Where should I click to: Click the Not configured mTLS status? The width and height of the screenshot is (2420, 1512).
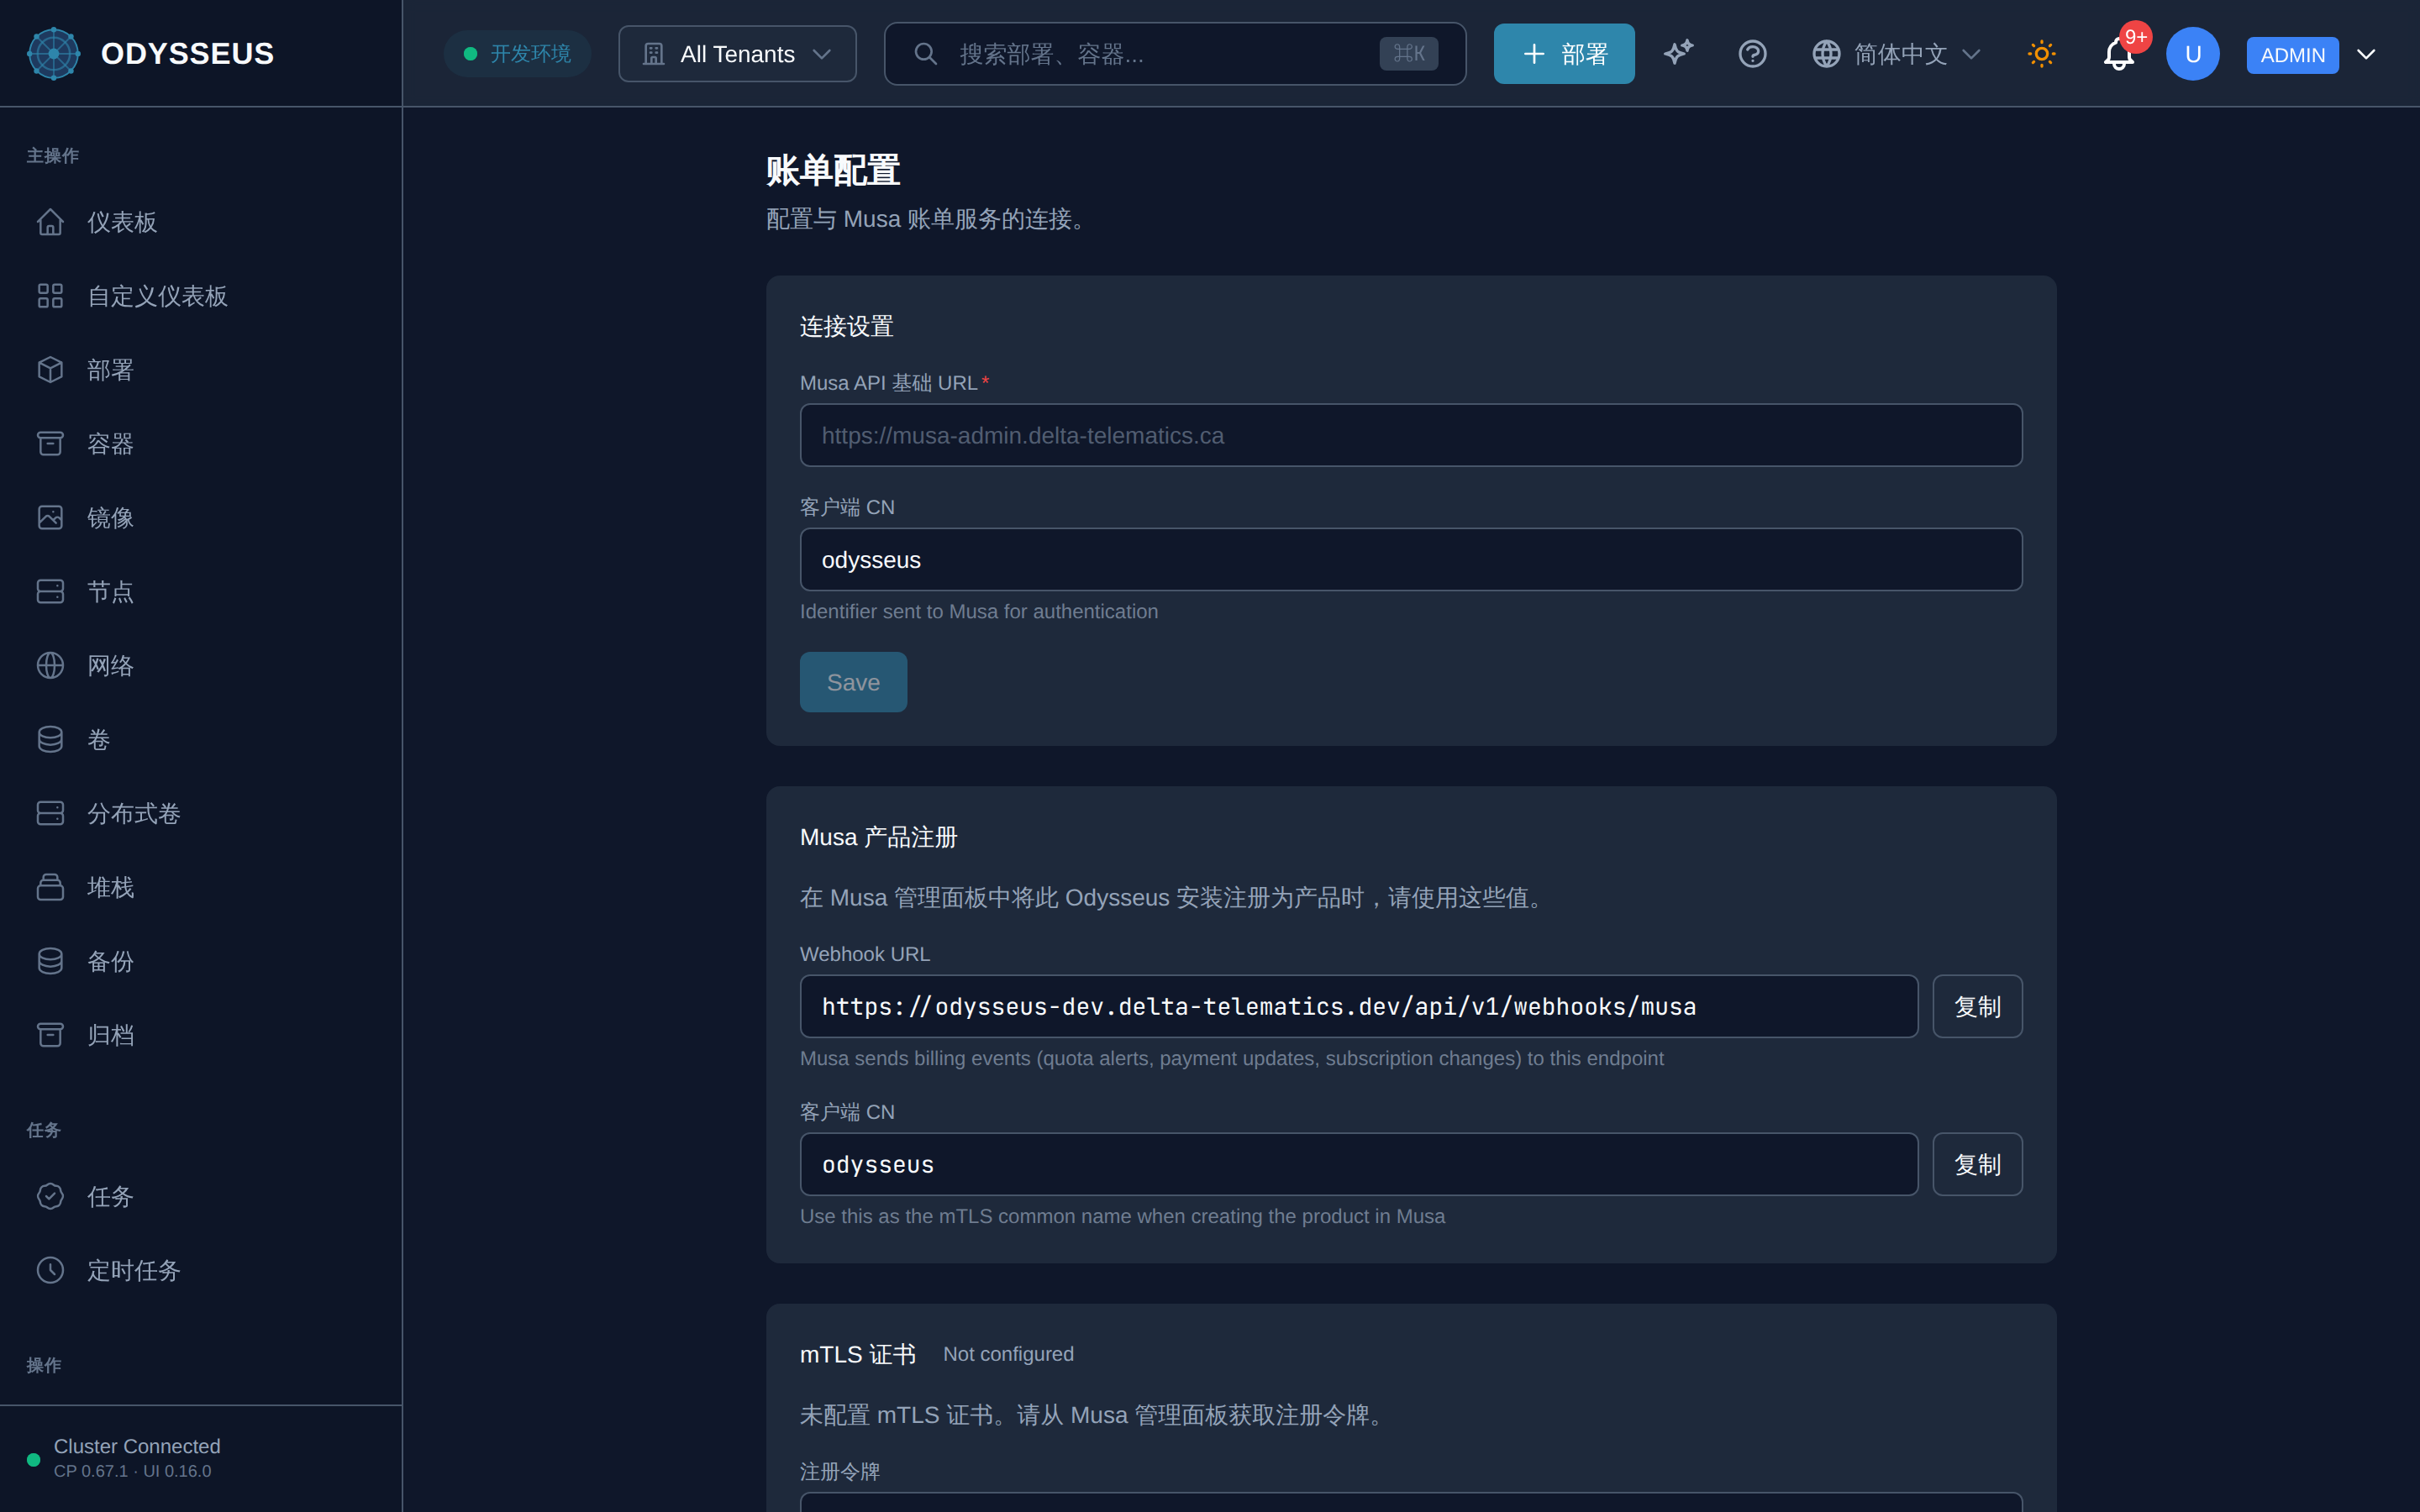pos(1008,1354)
